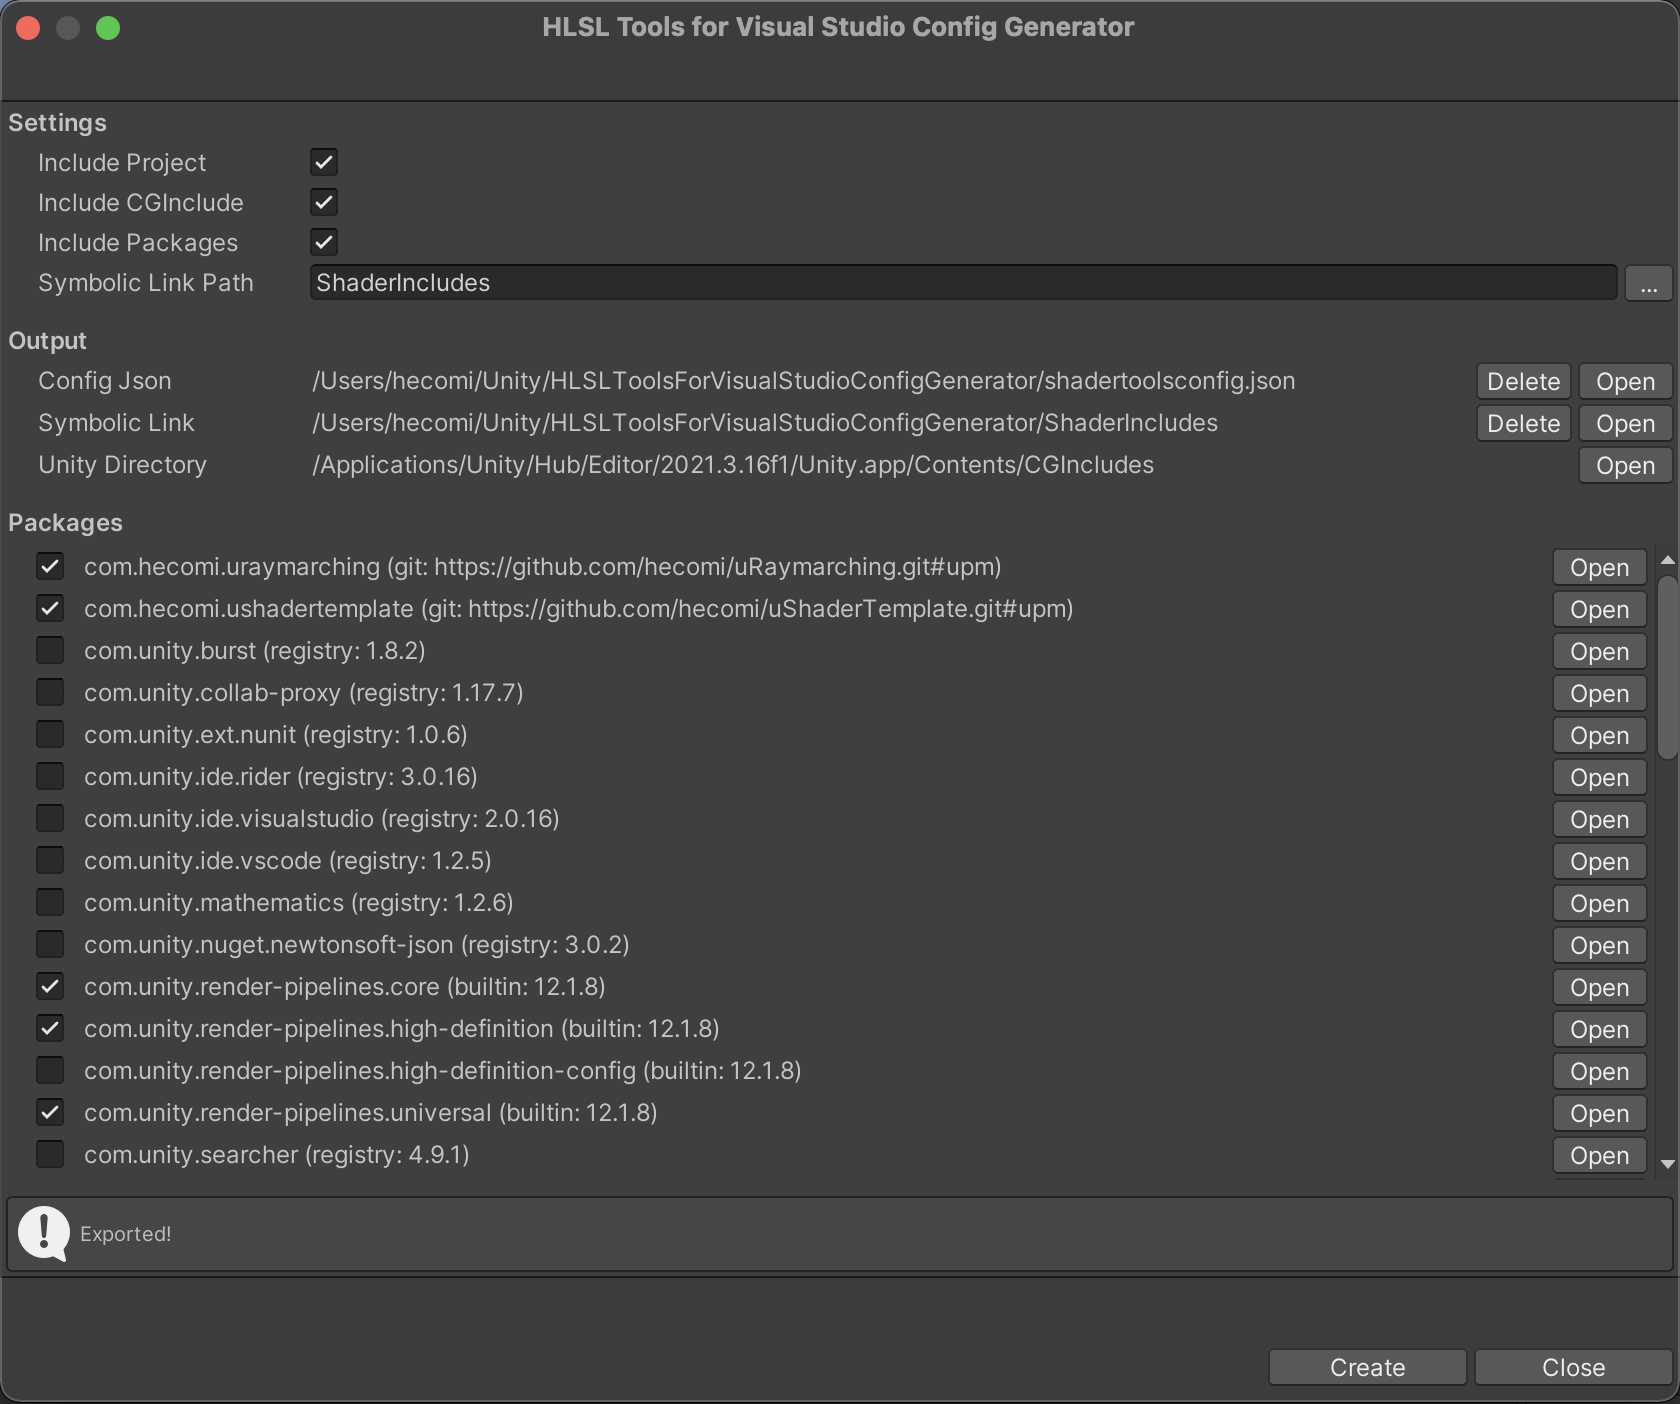Click the scrollbar down arrow
1680x1404 pixels.
(x=1666, y=1164)
